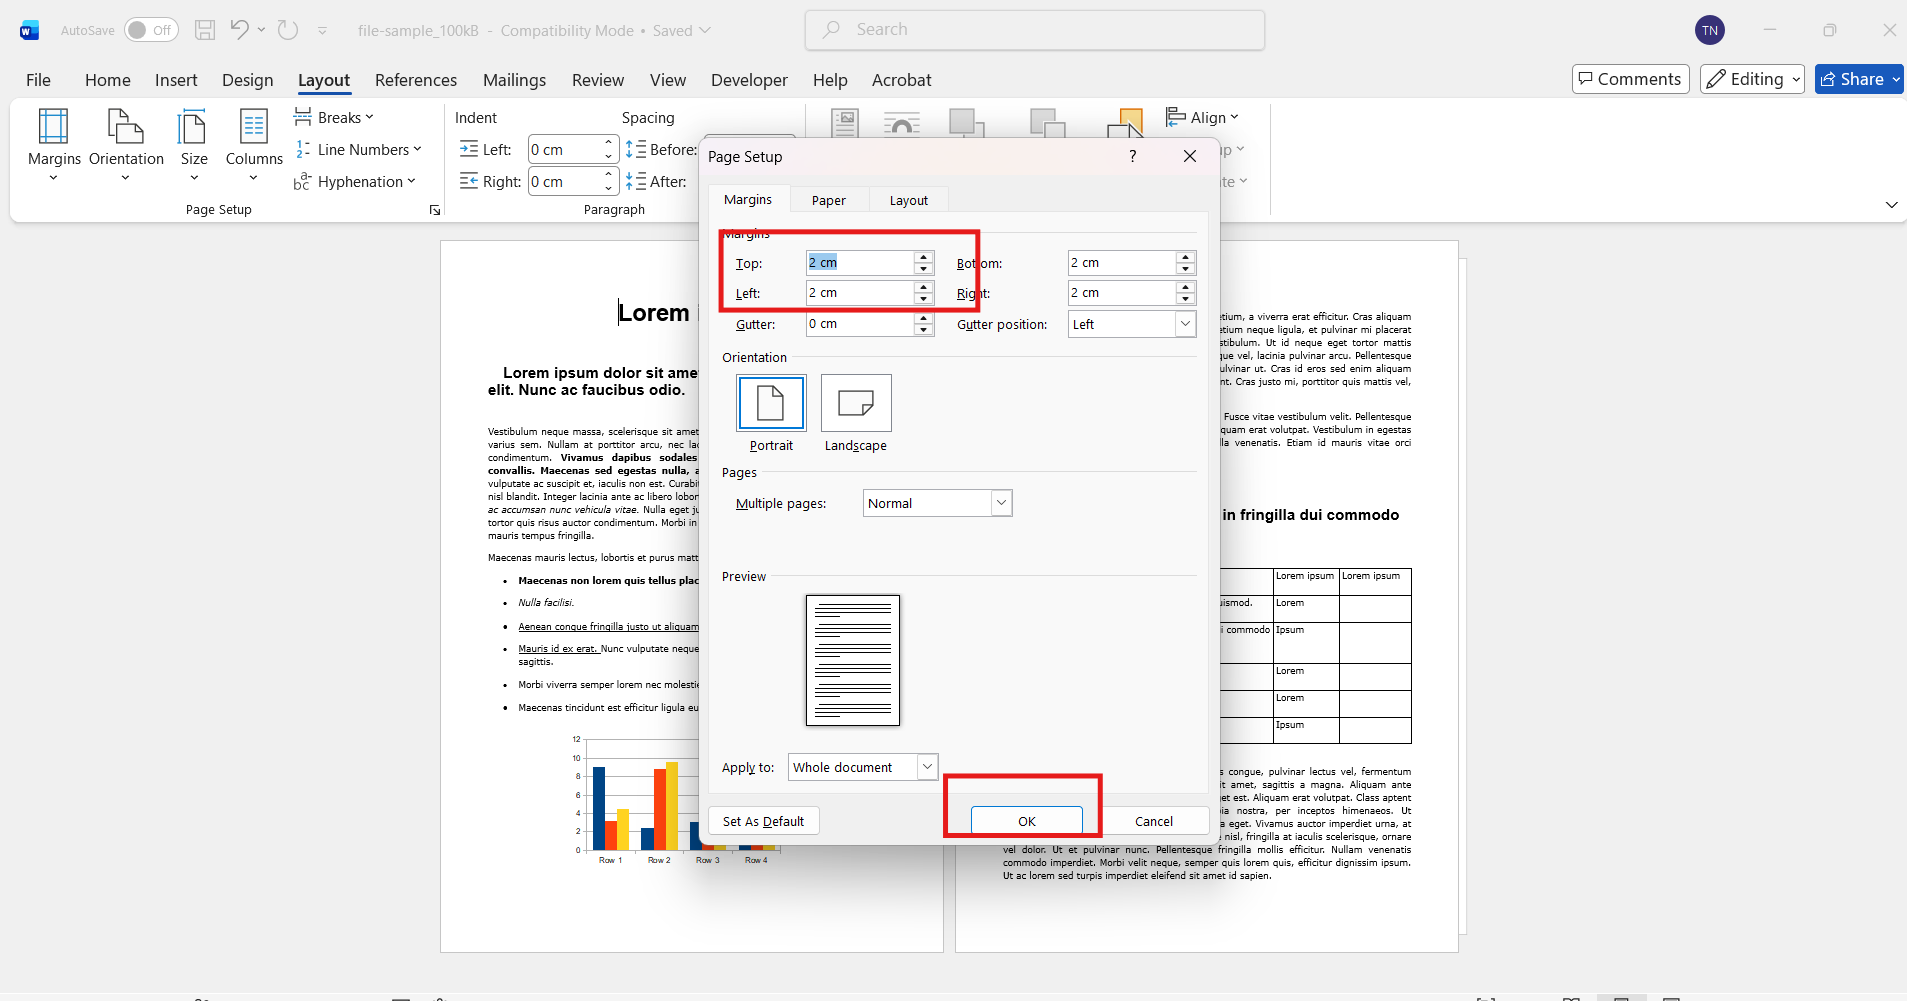Open the Apply to dropdown
This screenshot has width=1907, height=1001.
point(863,767)
